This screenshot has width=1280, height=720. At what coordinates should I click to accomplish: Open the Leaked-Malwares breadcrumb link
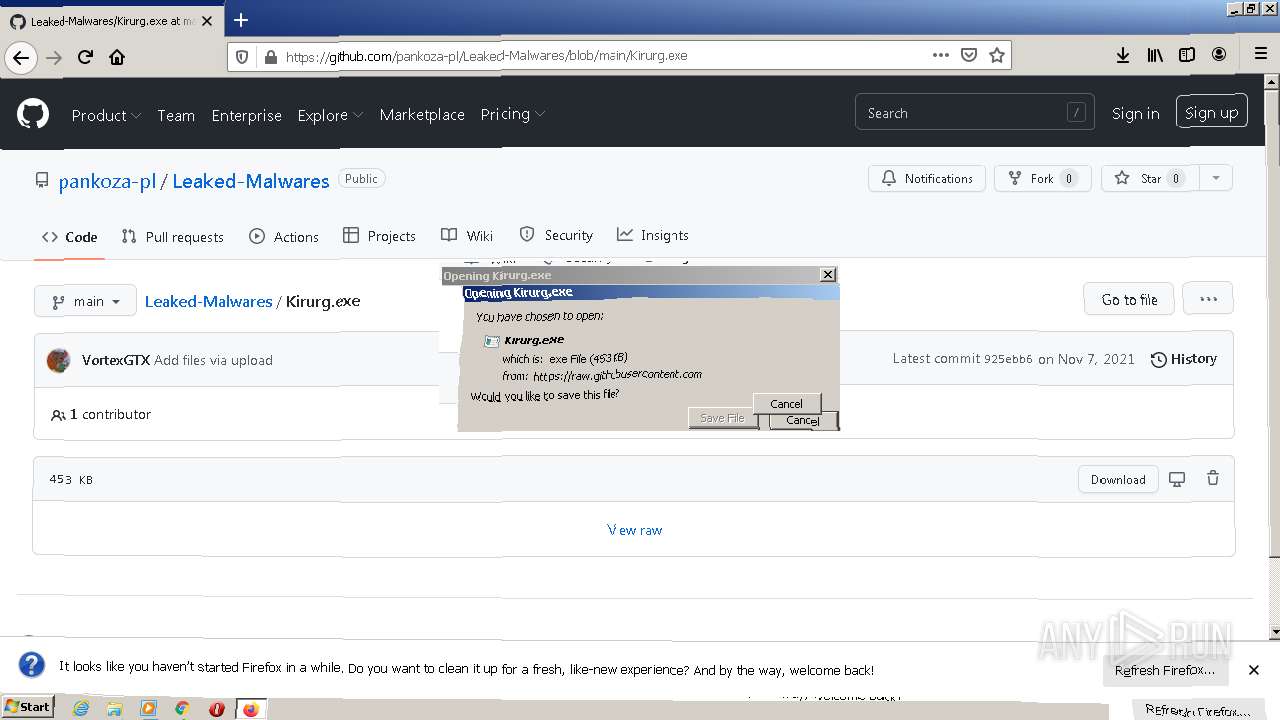tap(208, 301)
